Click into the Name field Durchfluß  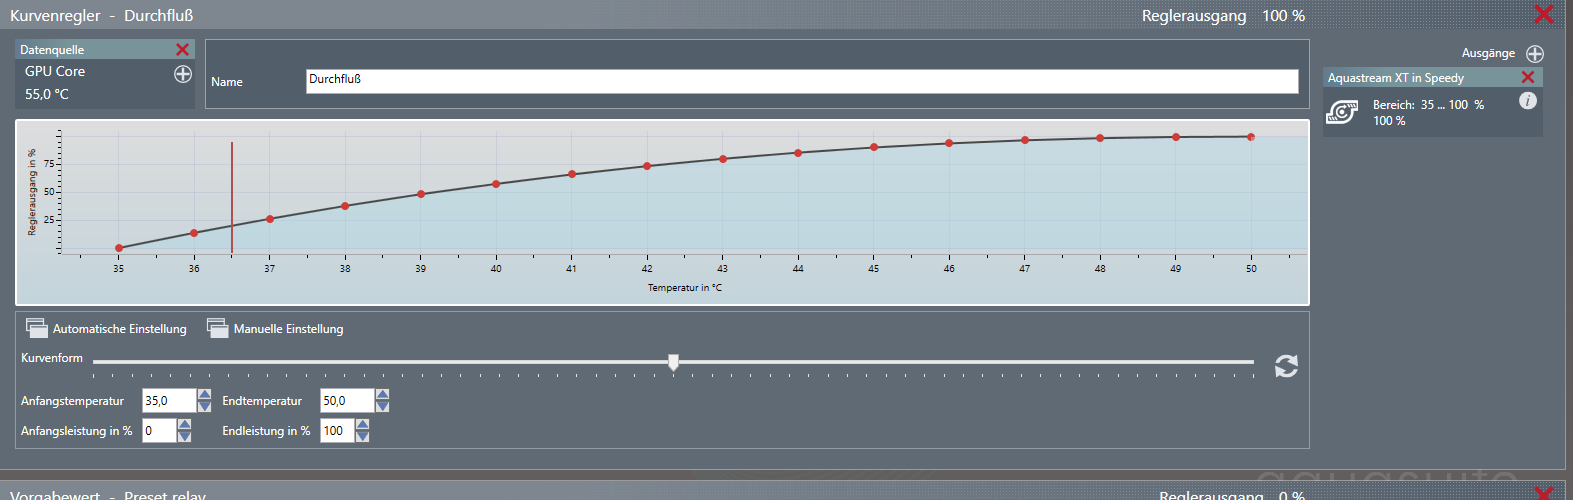coord(802,81)
